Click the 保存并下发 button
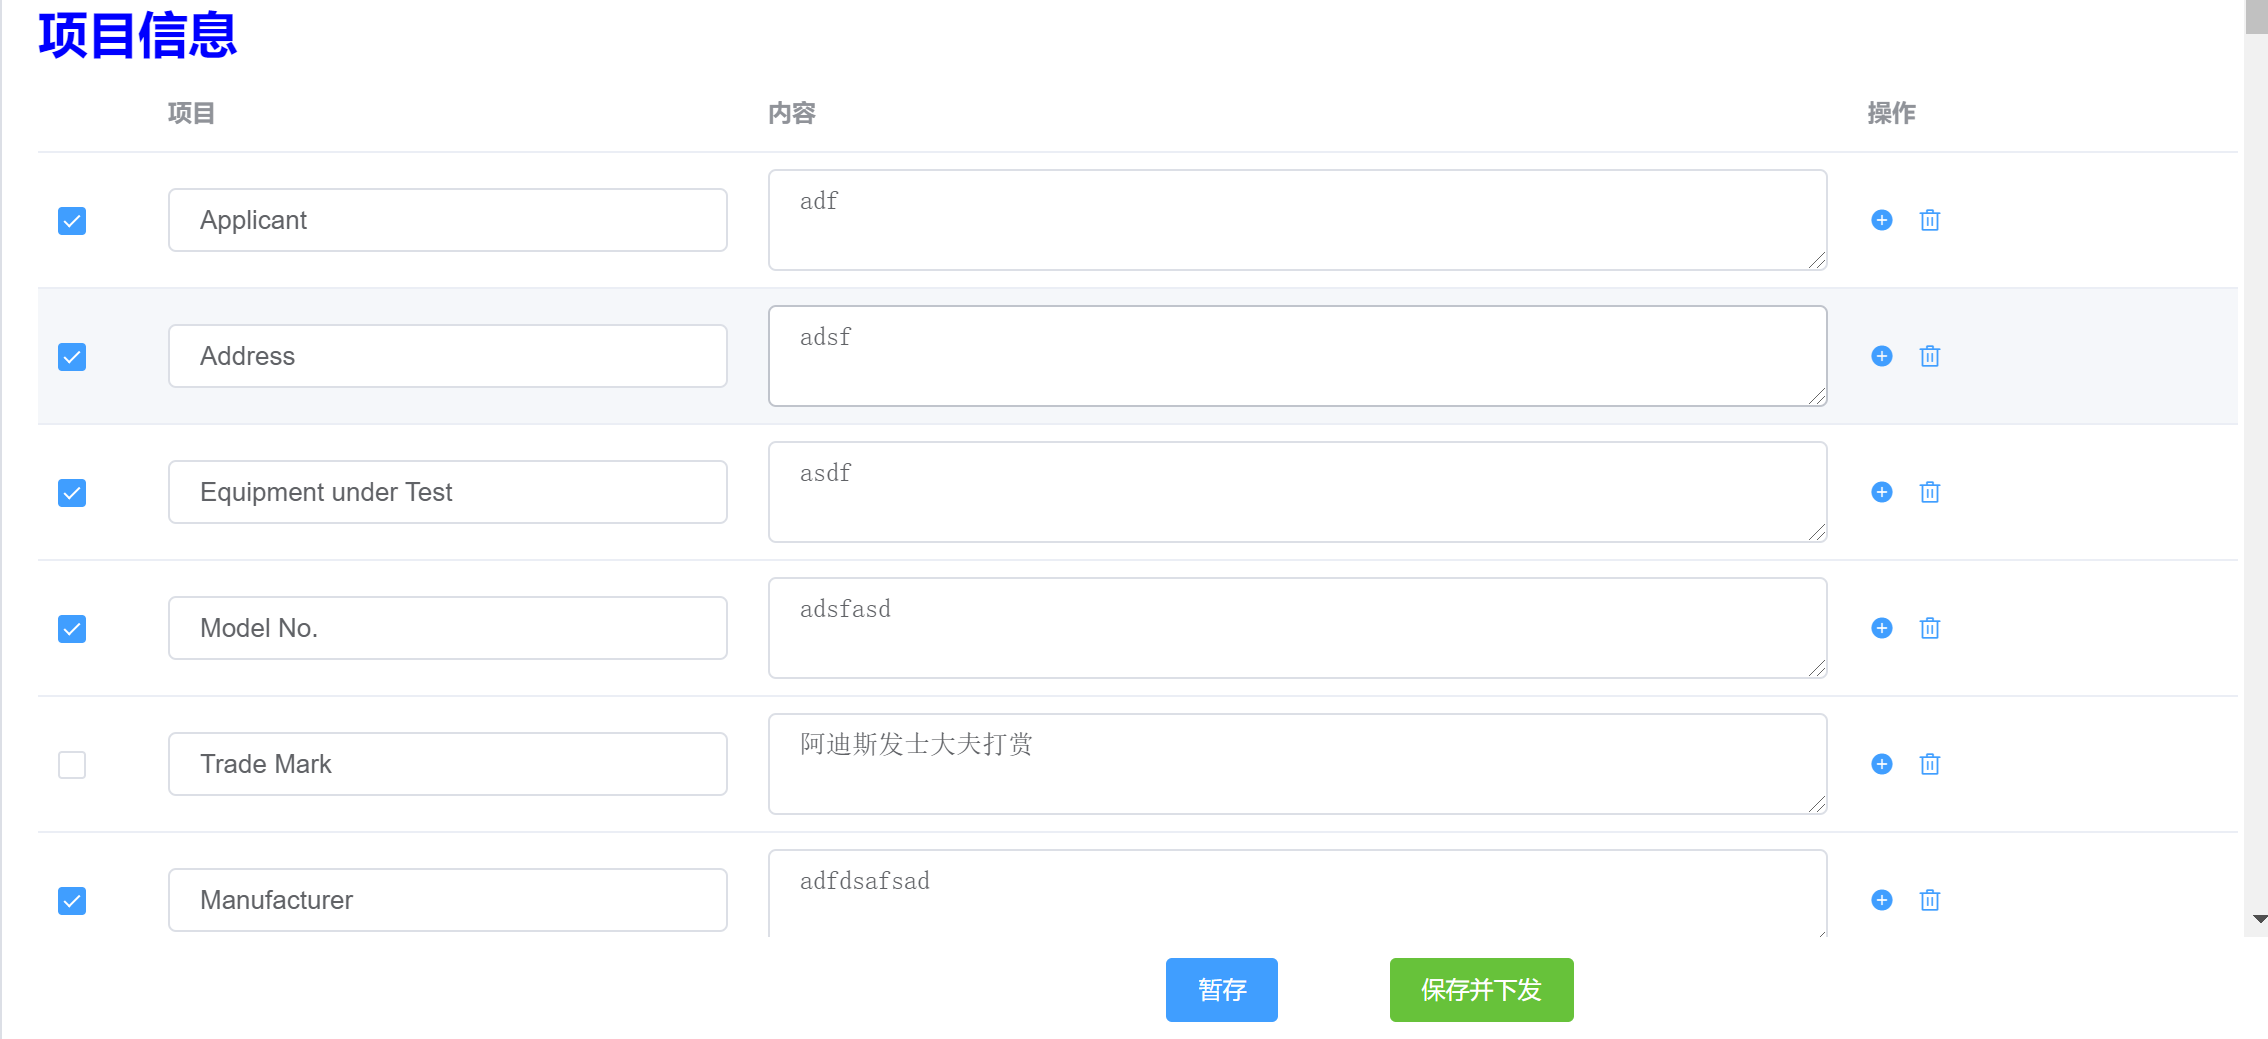The height and width of the screenshot is (1039, 2268). pyautogui.click(x=1481, y=990)
